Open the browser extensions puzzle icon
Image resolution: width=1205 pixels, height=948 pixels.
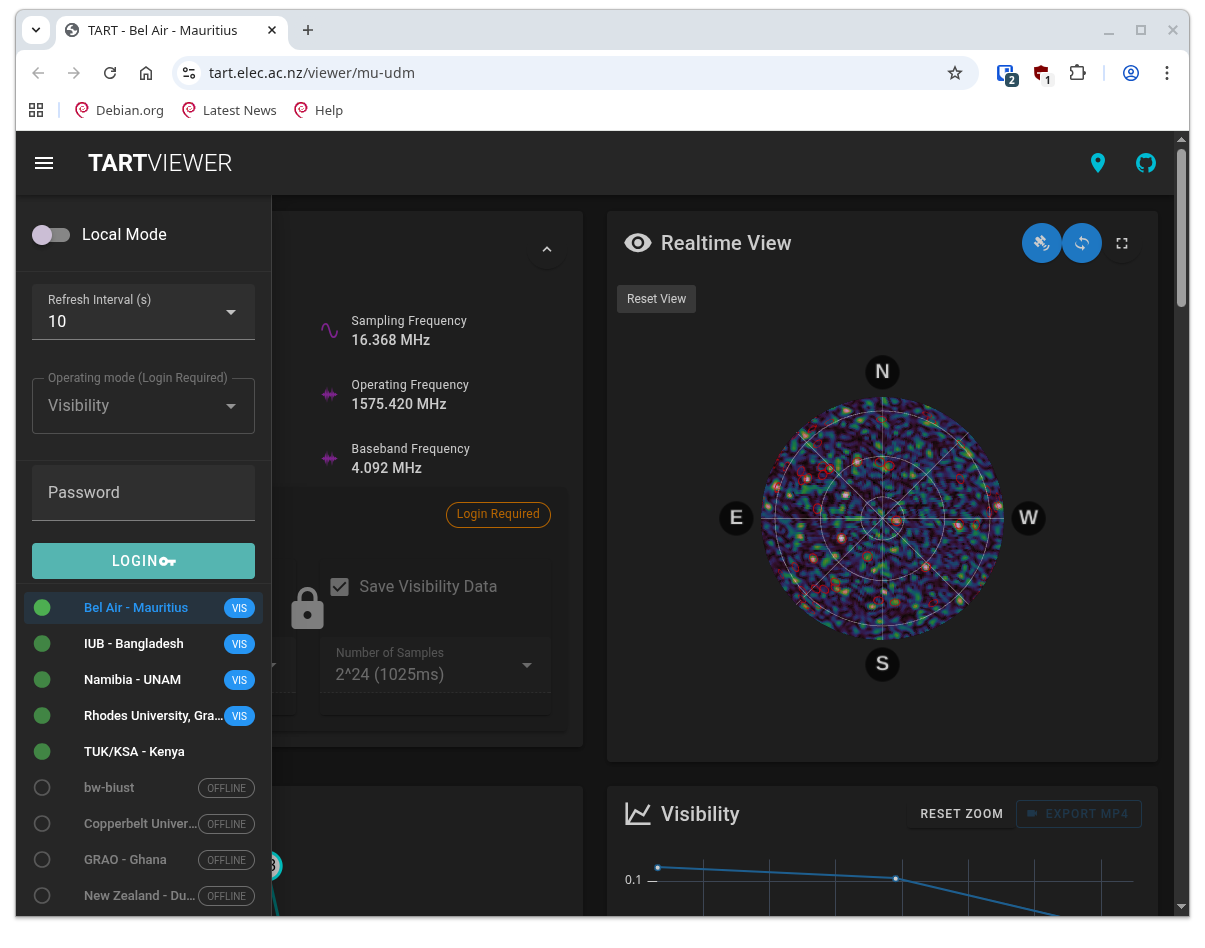point(1077,73)
